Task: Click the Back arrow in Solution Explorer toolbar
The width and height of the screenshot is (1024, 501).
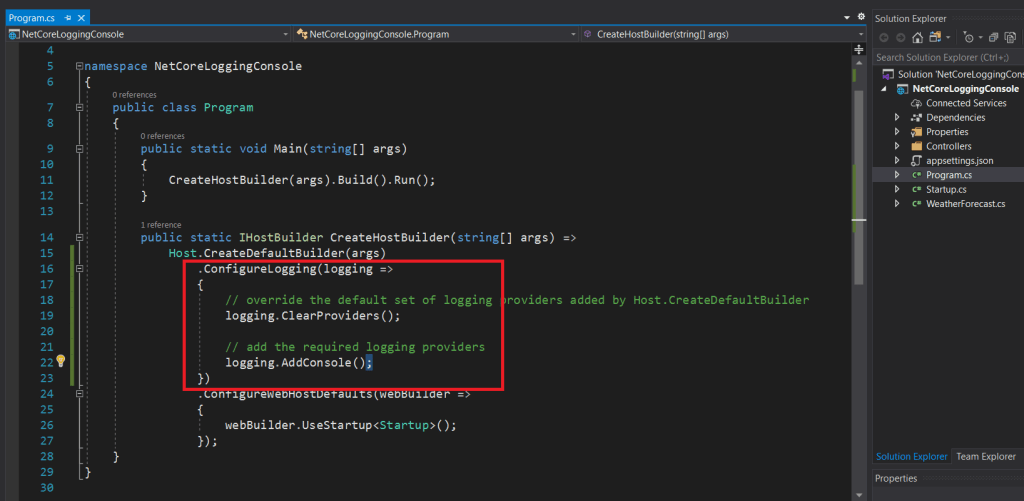Action: coord(884,38)
